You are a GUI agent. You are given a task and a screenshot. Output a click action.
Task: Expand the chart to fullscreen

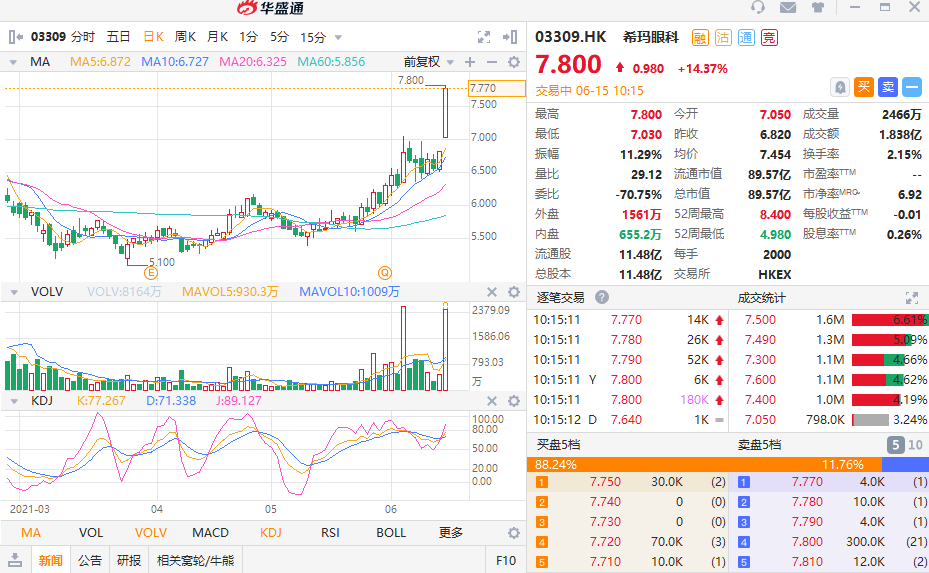click(x=484, y=38)
